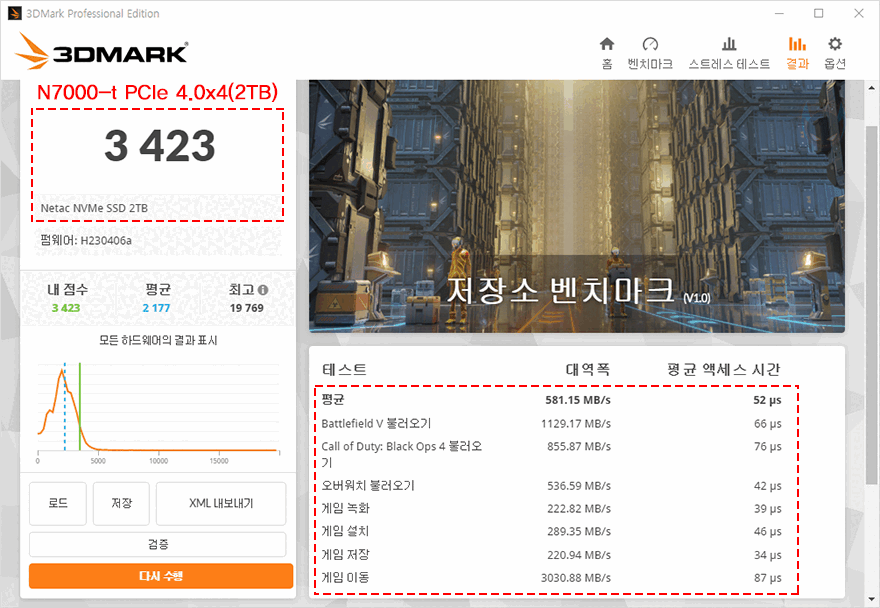Click the 게임 녹화 row
Viewport: 880px width, 608px height.
tap(551, 509)
